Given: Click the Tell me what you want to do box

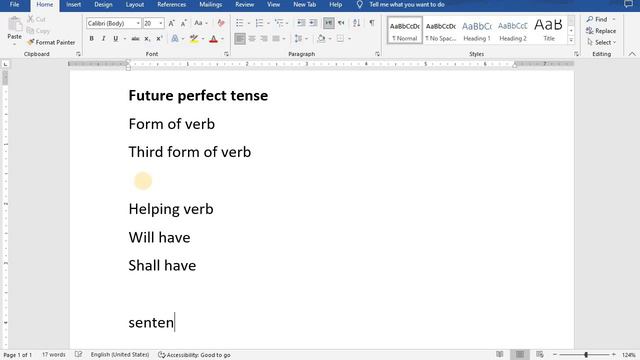Looking at the screenshot, I should [407, 4].
